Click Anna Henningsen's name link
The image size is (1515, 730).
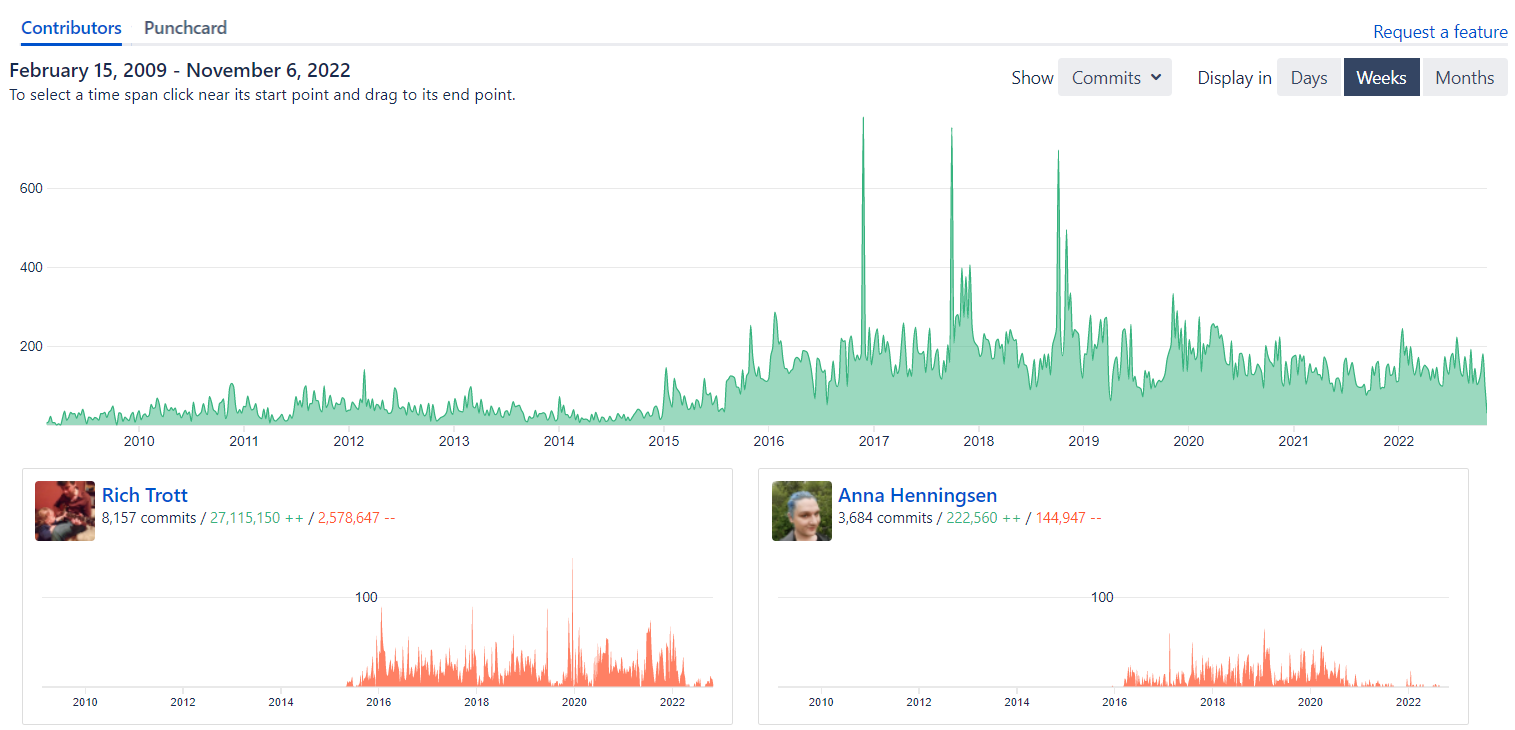click(x=917, y=495)
